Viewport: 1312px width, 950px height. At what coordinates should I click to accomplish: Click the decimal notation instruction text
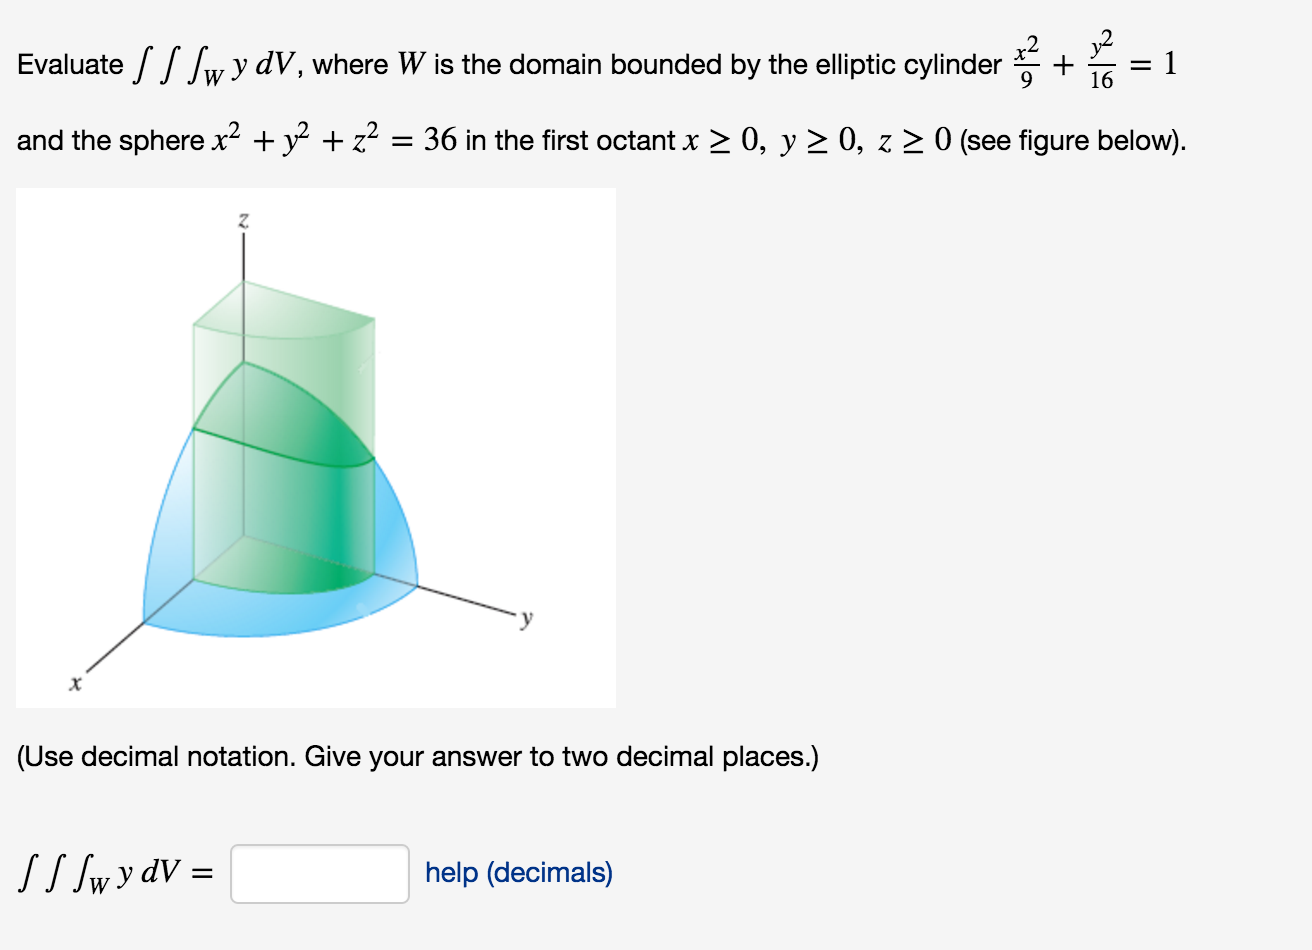[x=415, y=757]
